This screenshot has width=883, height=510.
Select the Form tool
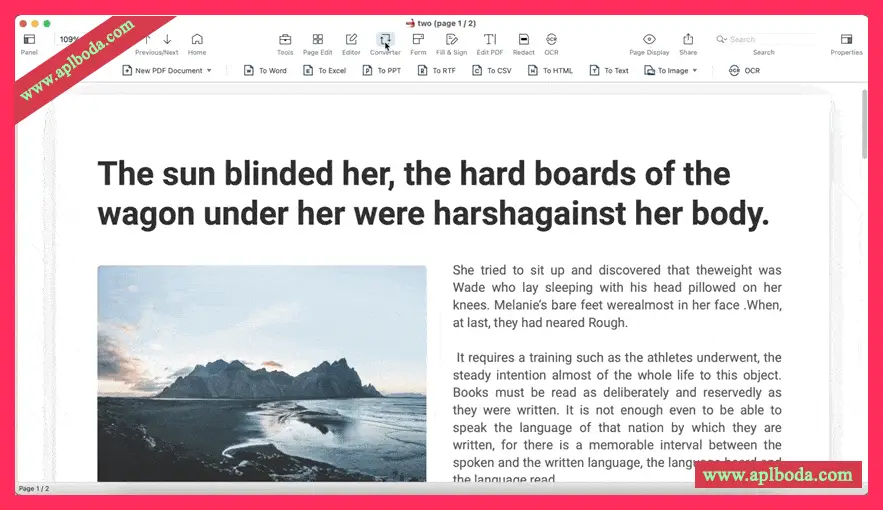pos(418,40)
